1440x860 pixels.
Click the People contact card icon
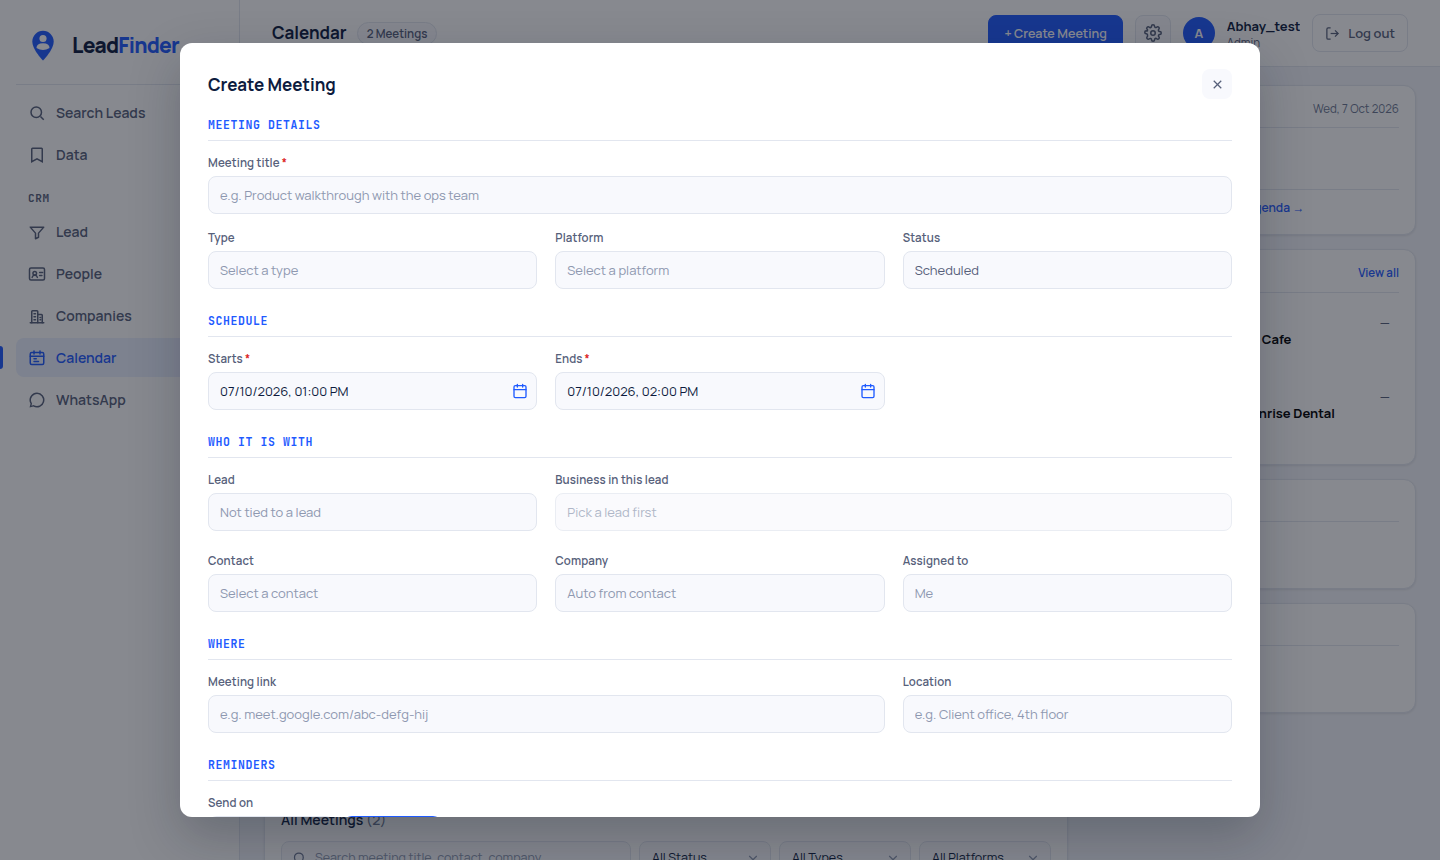pos(37,274)
